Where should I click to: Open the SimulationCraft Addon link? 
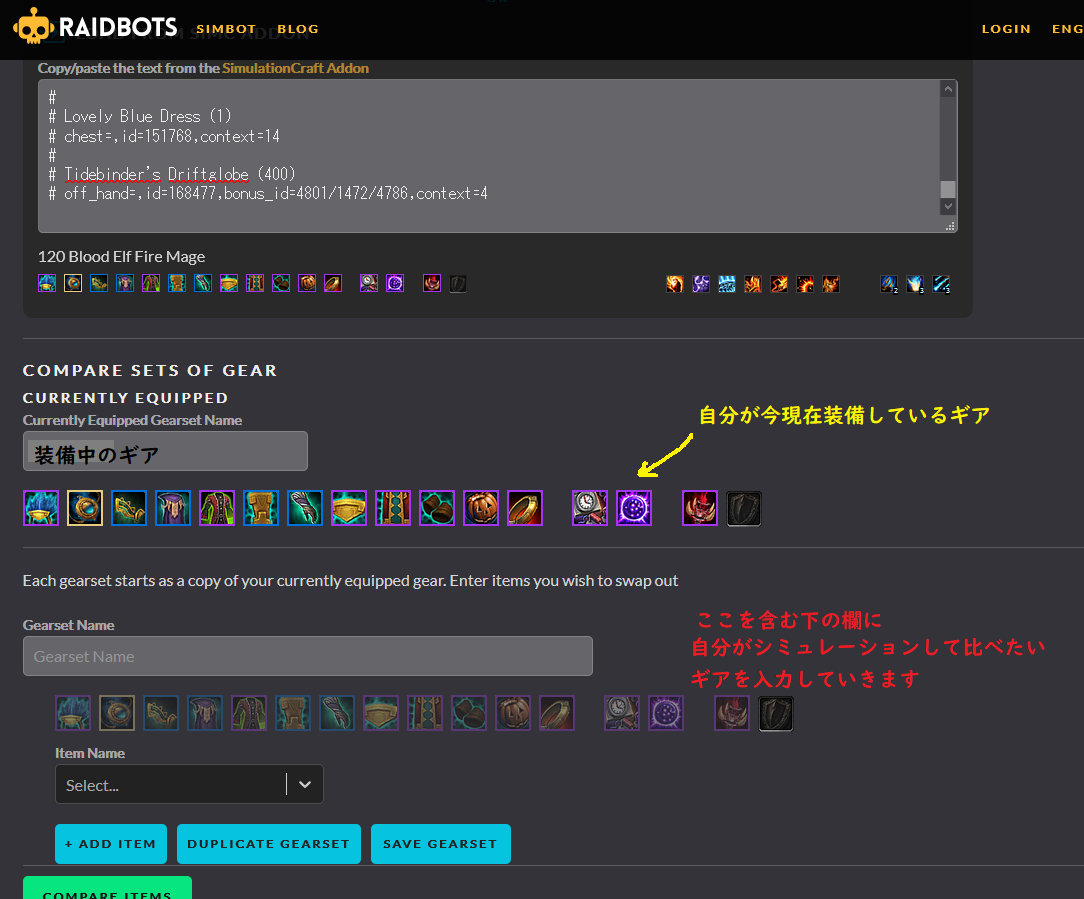(295, 68)
